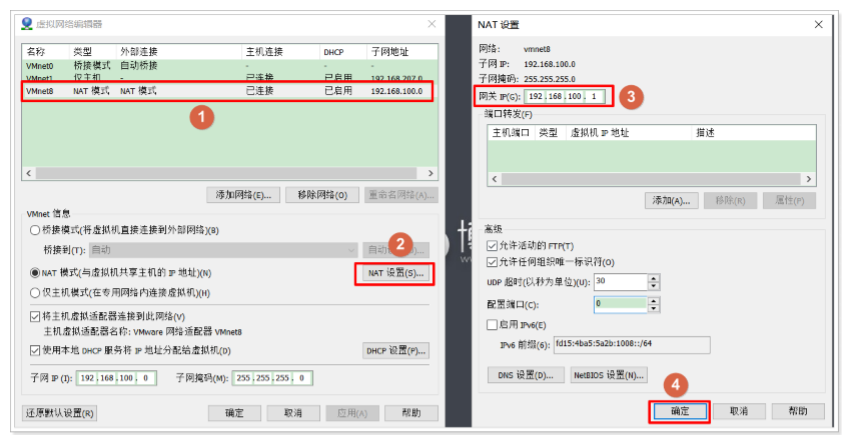Confirm with 确定 in the virtual network editor

pyautogui.click(x=234, y=413)
